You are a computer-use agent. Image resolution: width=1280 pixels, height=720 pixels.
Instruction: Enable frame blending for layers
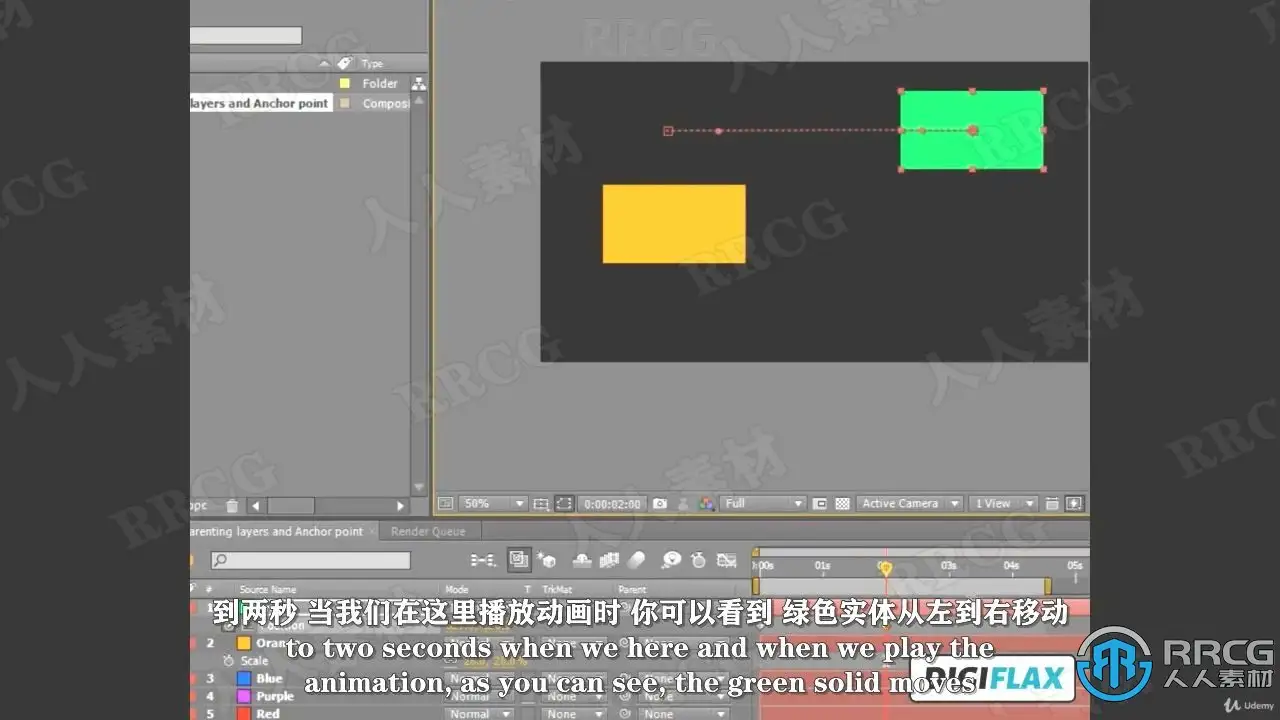pyautogui.click(x=609, y=560)
